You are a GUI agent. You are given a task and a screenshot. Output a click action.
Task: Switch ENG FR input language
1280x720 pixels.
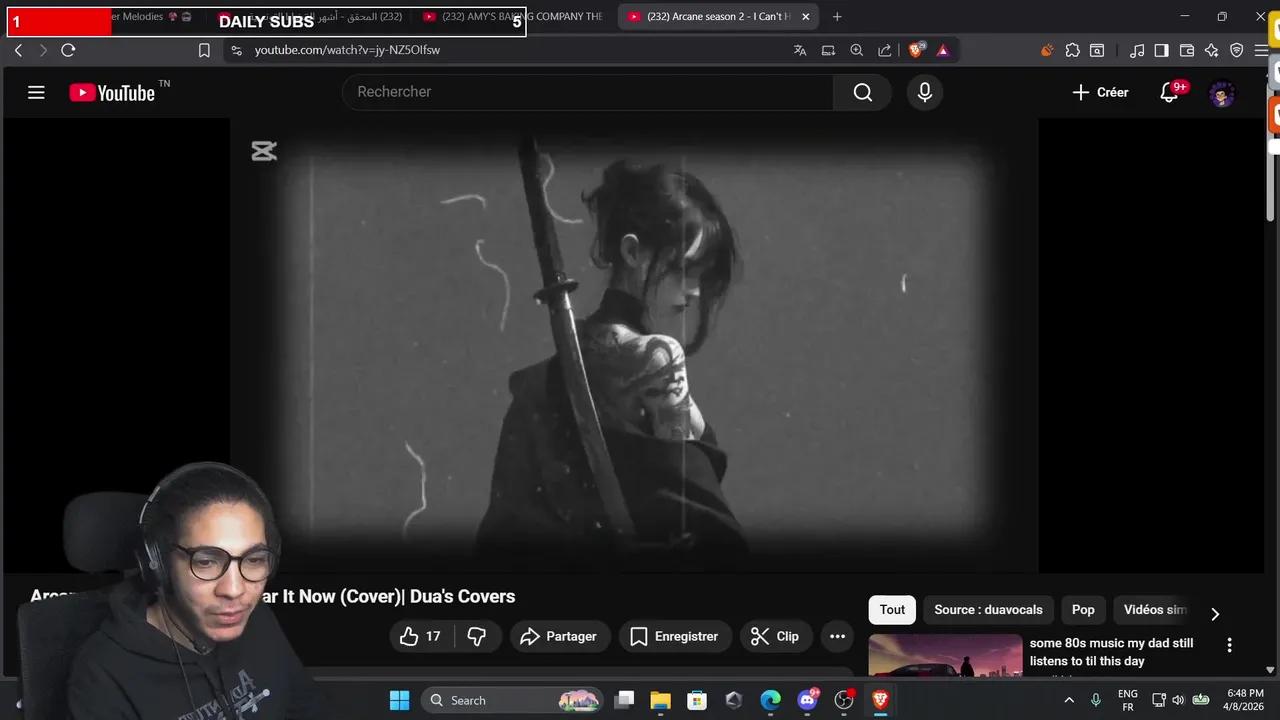point(1128,700)
